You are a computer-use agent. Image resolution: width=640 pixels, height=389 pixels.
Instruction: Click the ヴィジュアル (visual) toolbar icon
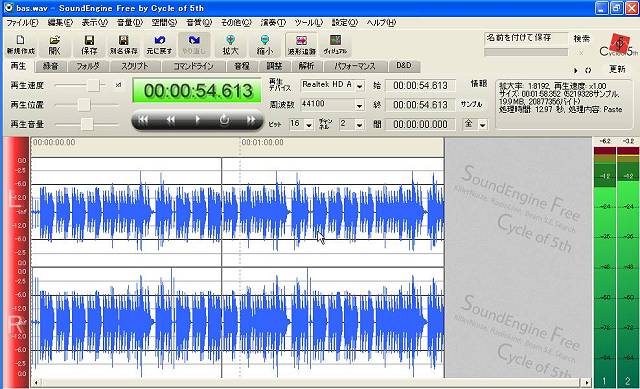[x=335, y=44]
